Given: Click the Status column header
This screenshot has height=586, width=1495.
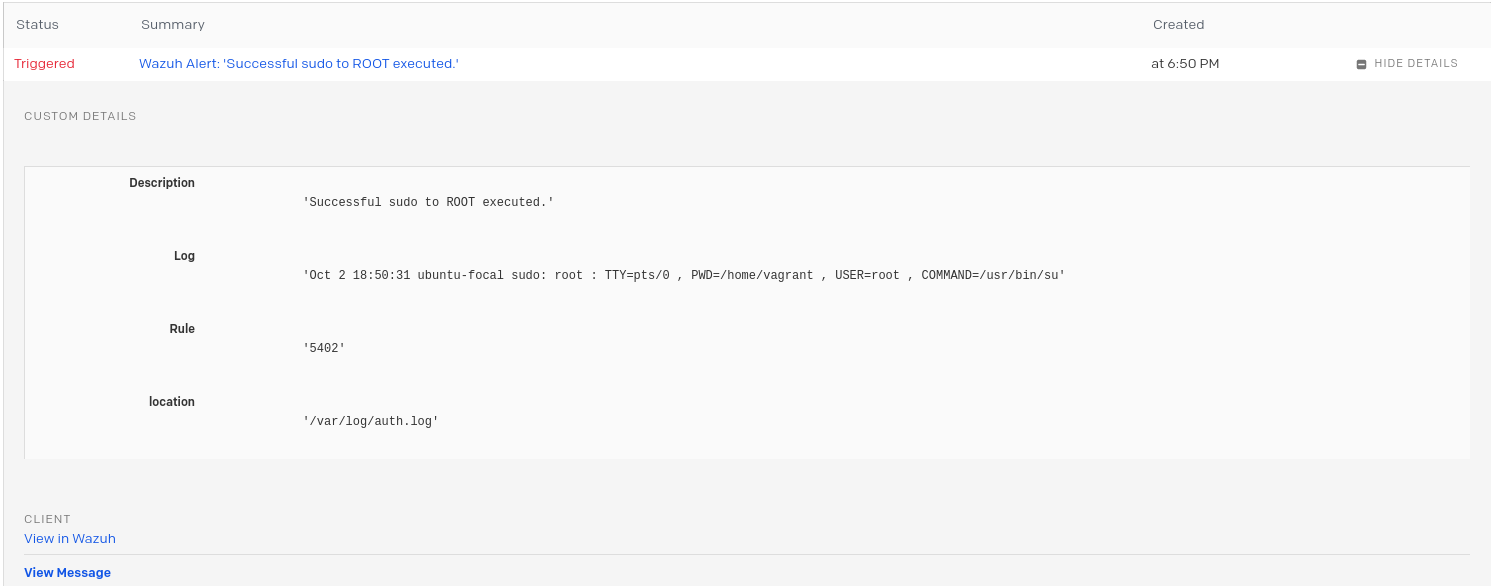Looking at the screenshot, I should click(x=37, y=24).
